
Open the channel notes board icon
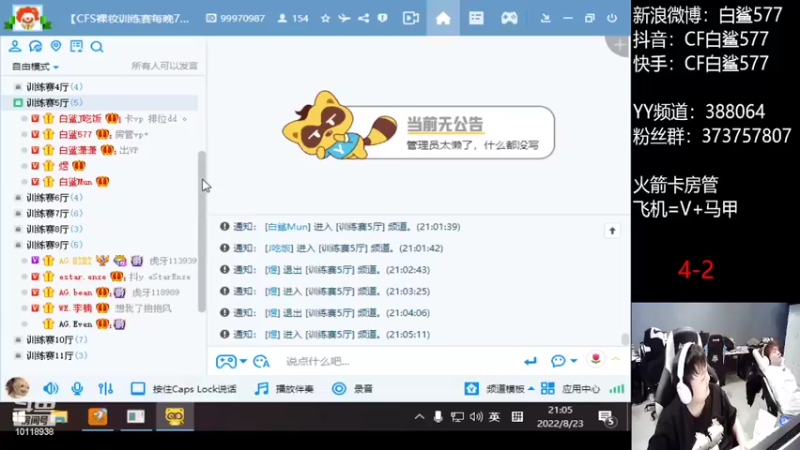pyautogui.click(x=76, y=46)
